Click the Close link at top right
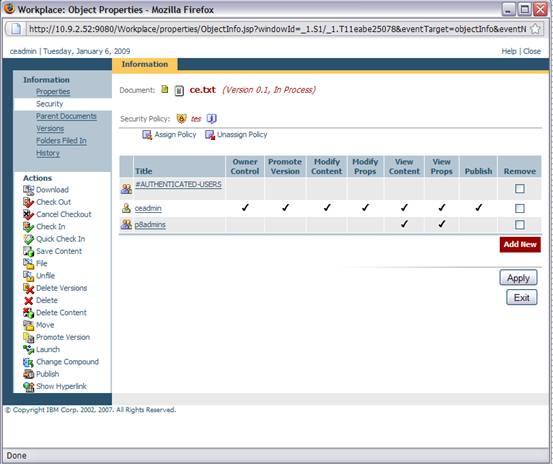553x464 pixels. pos(532,51)
